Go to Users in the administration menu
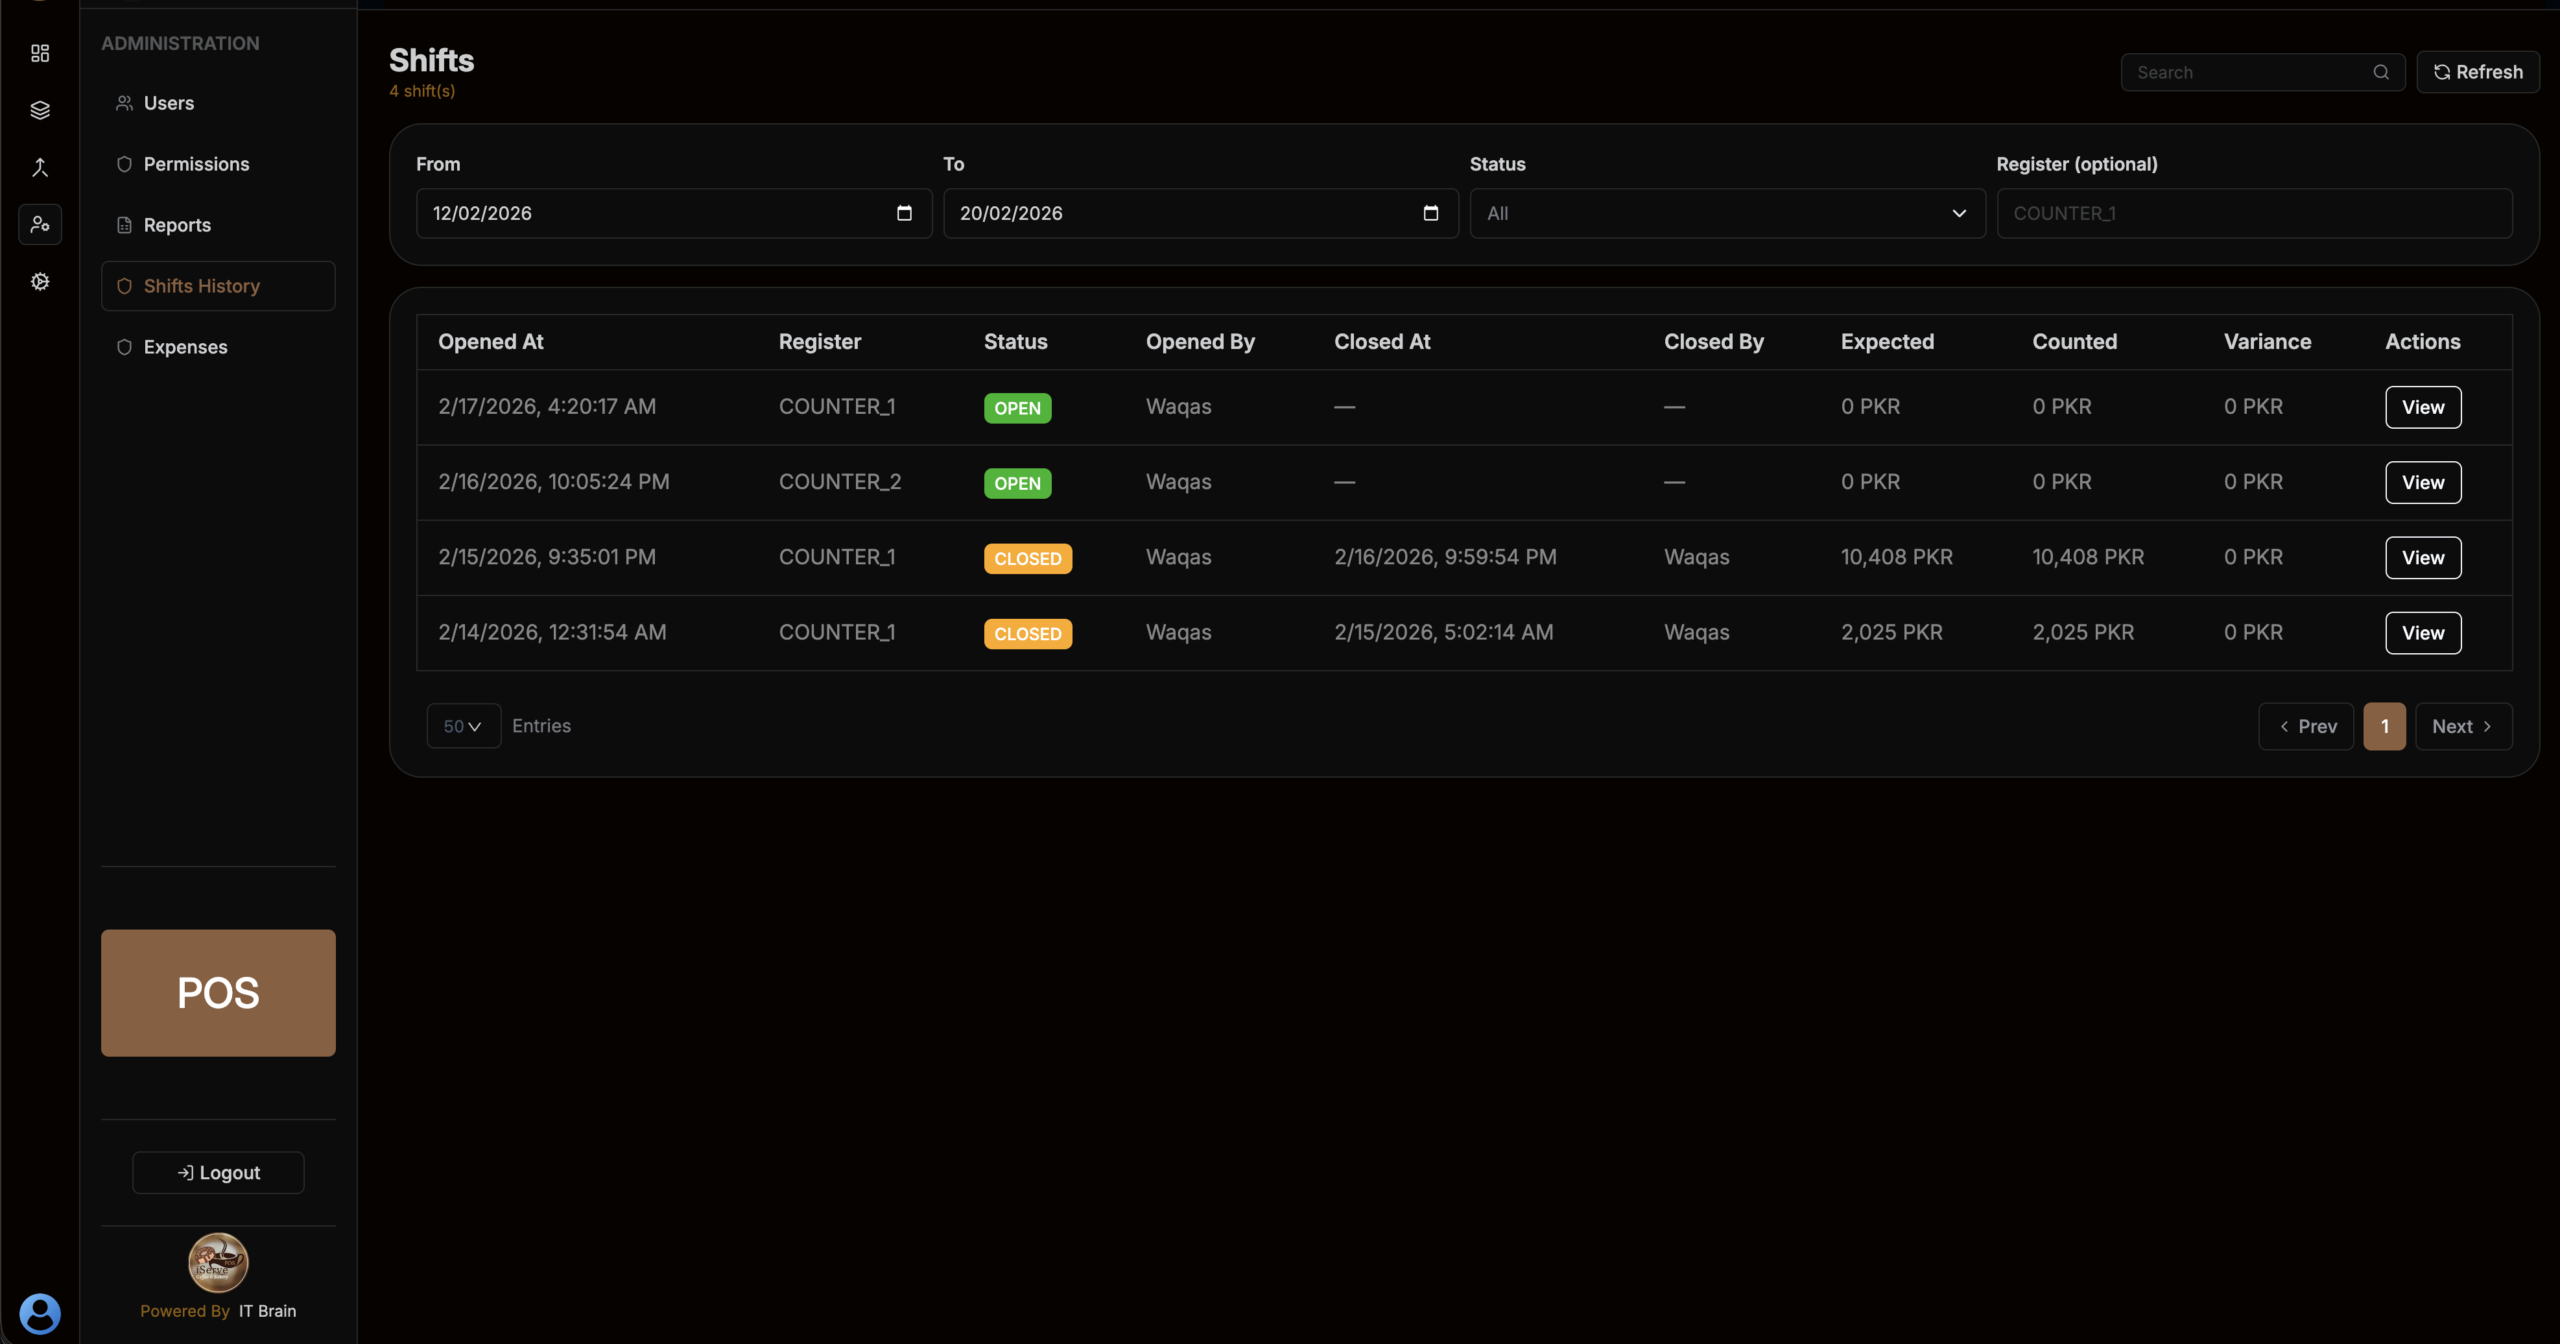 [169, 103]
